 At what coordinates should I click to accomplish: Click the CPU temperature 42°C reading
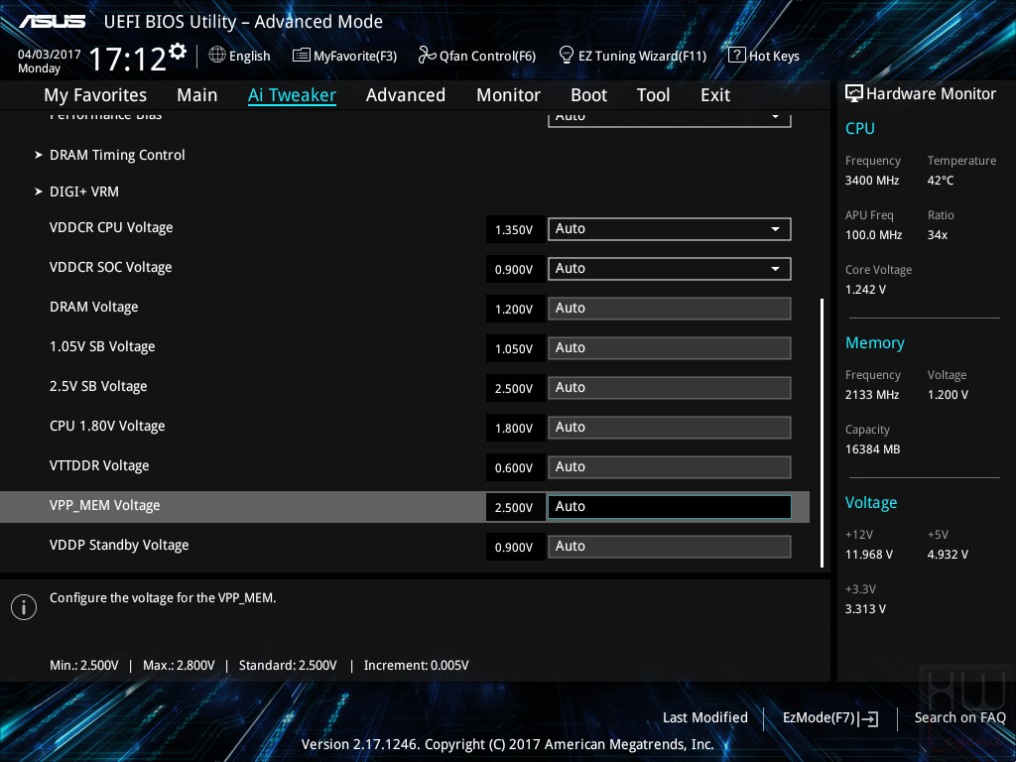coord(940,181)
